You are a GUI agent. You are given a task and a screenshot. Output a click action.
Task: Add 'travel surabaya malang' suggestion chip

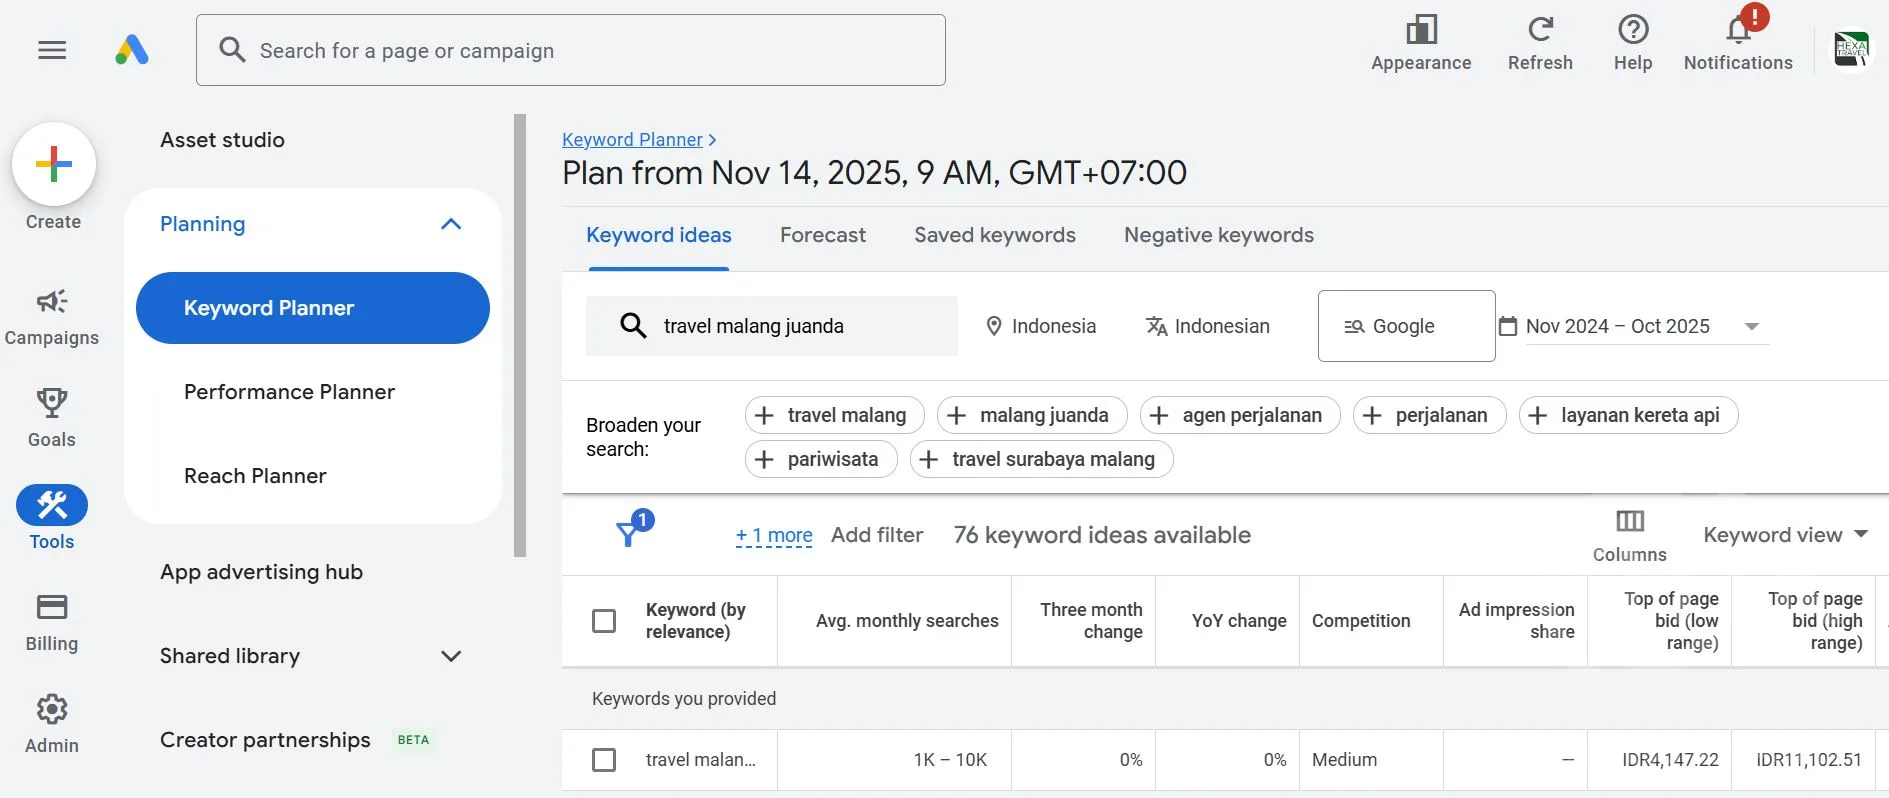[x=1041, y=459]
